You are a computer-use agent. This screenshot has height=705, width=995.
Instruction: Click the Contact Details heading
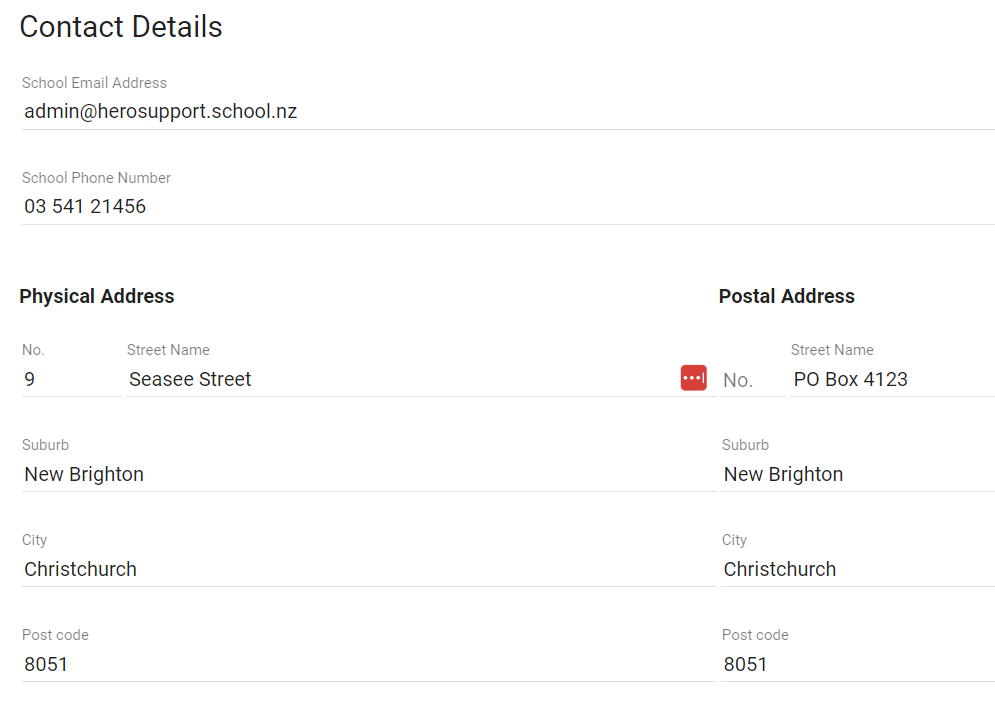pos(121,27)
